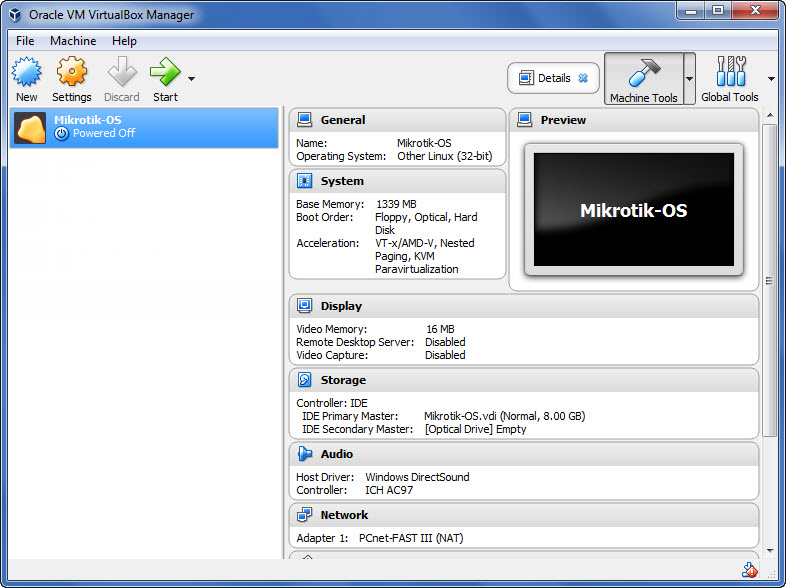Open the Display section header
Screen dimensions: 786x588
(524, 306)
